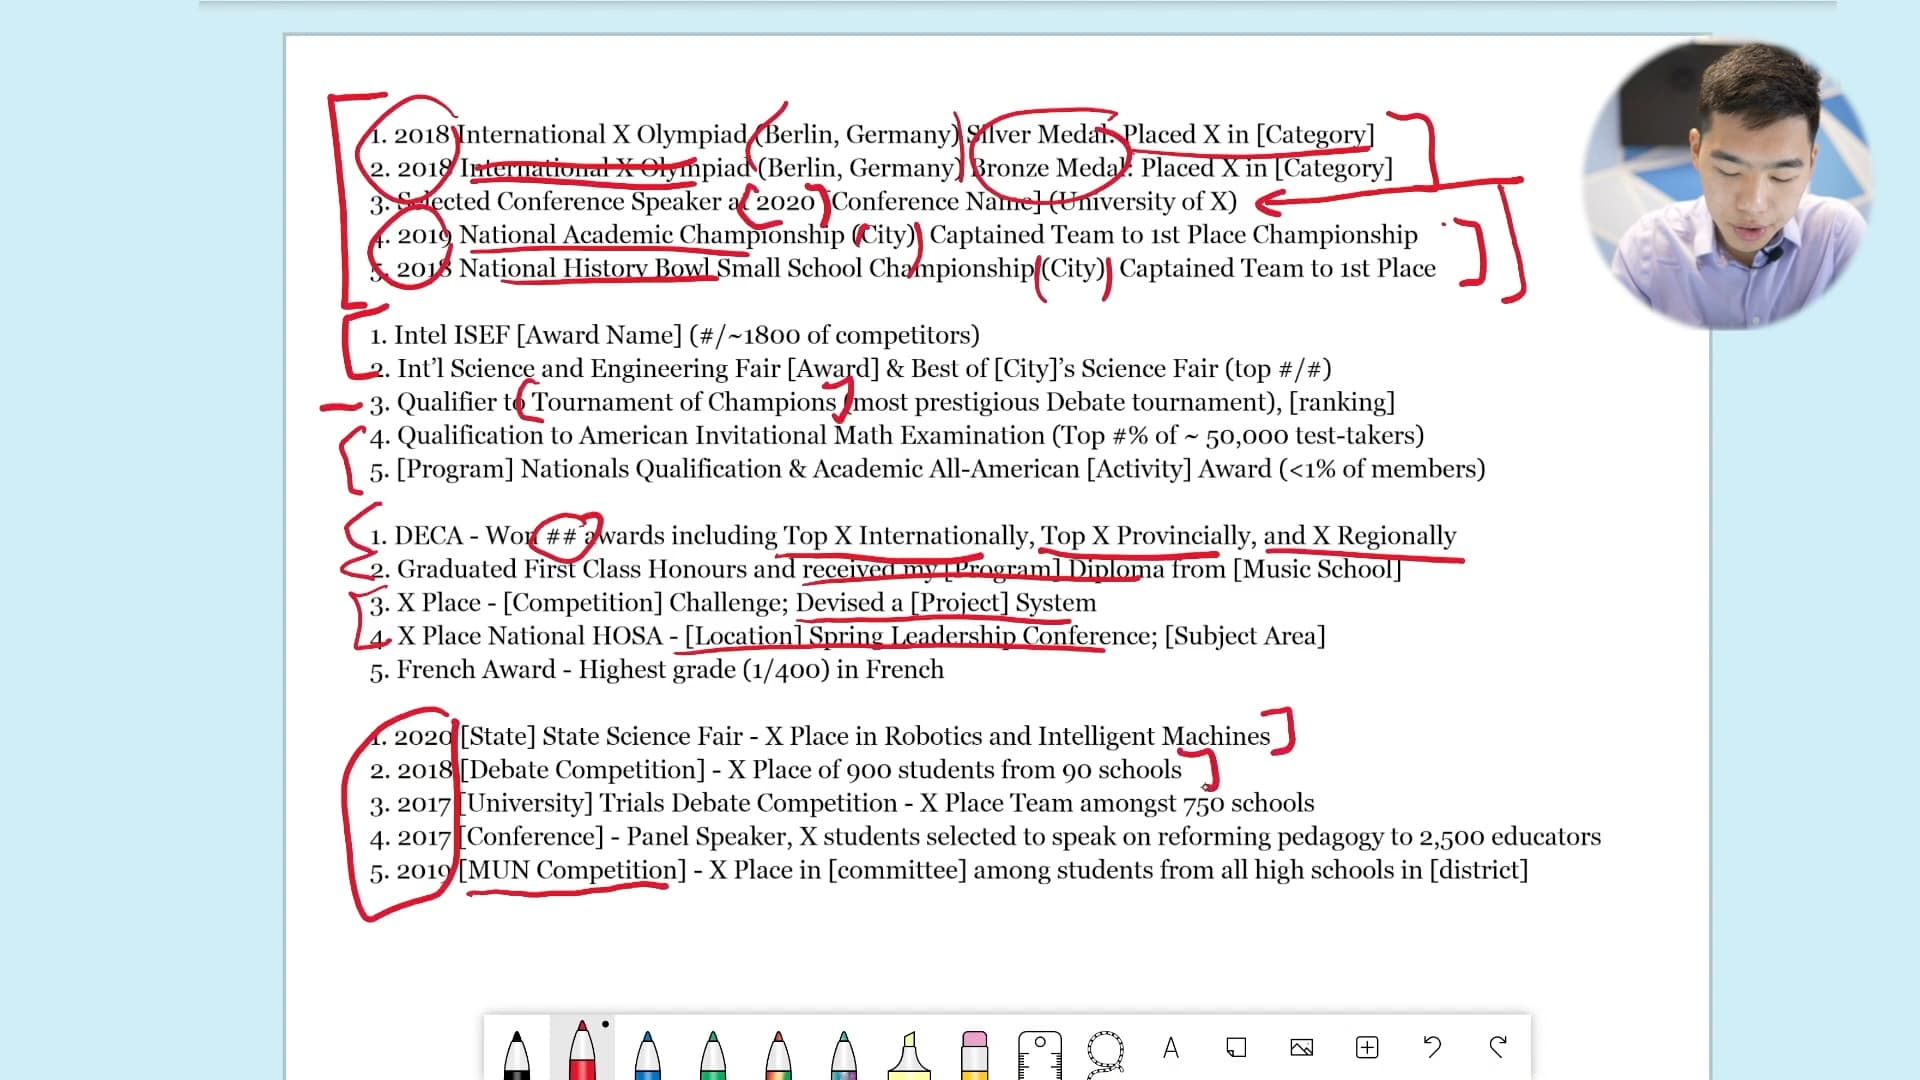Insert an image from the toolbar
Image resolution: width=1920 pixels, height=1080 pixels.
(x=1301, y=1048)
